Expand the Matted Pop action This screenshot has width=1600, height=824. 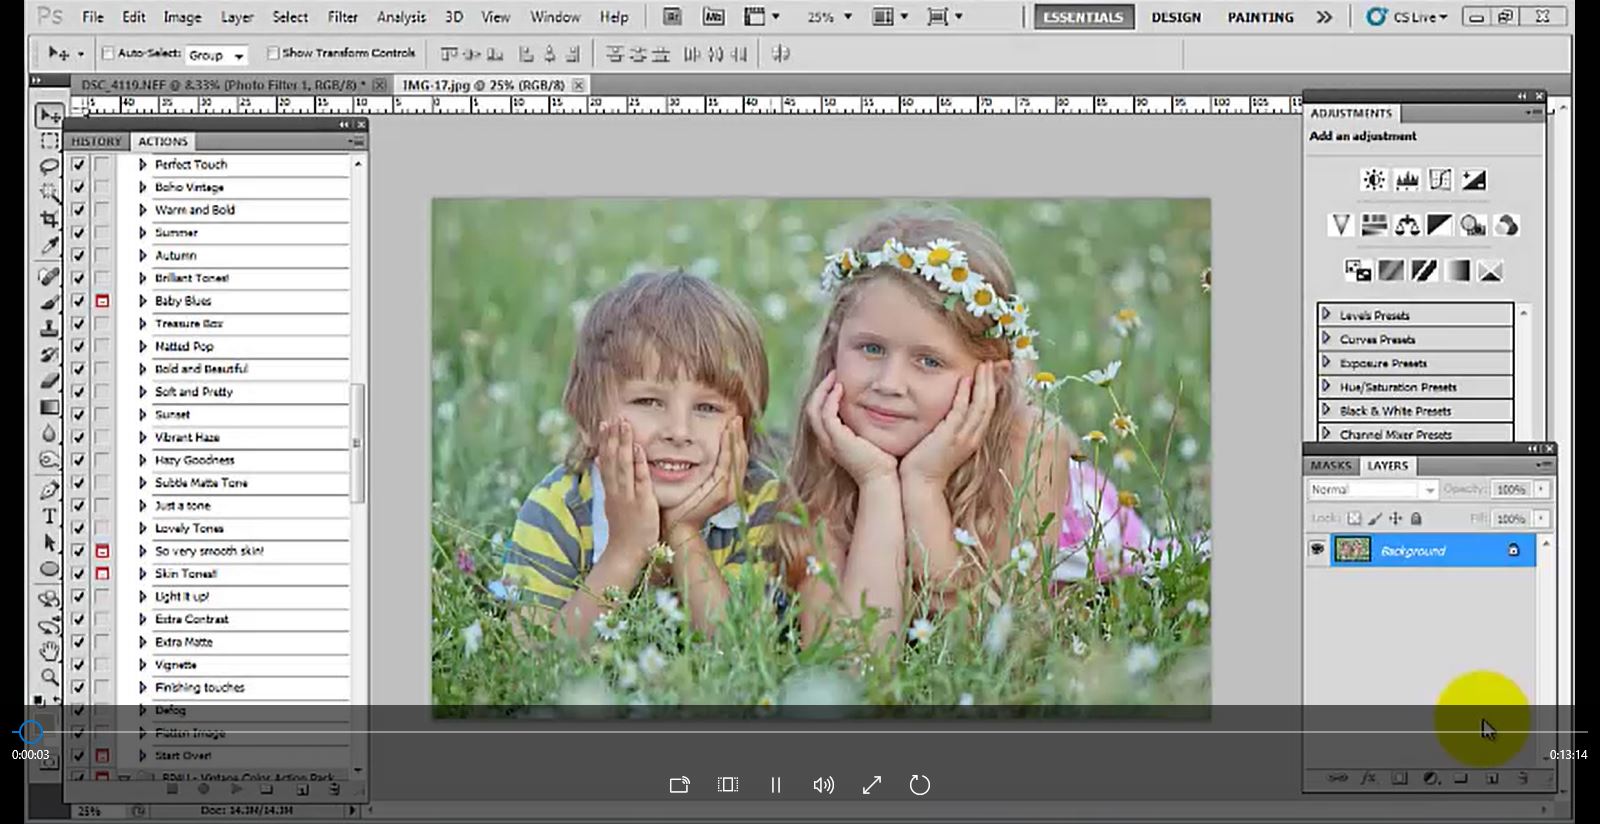142,346
